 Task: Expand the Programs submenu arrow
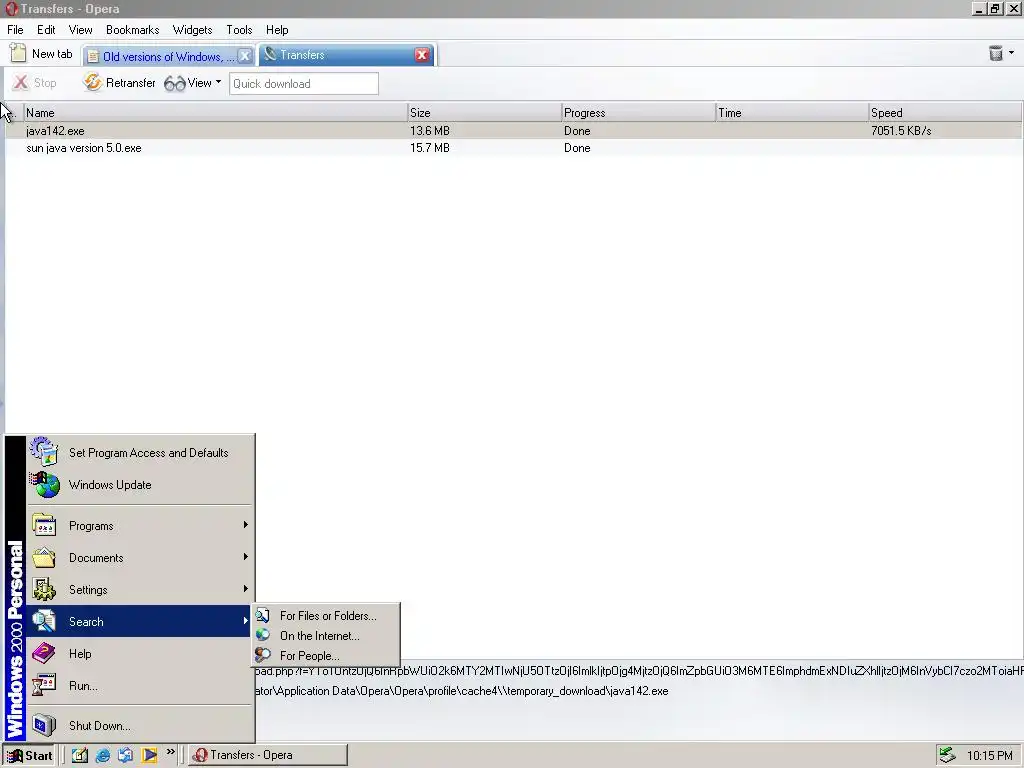(246, 524)
